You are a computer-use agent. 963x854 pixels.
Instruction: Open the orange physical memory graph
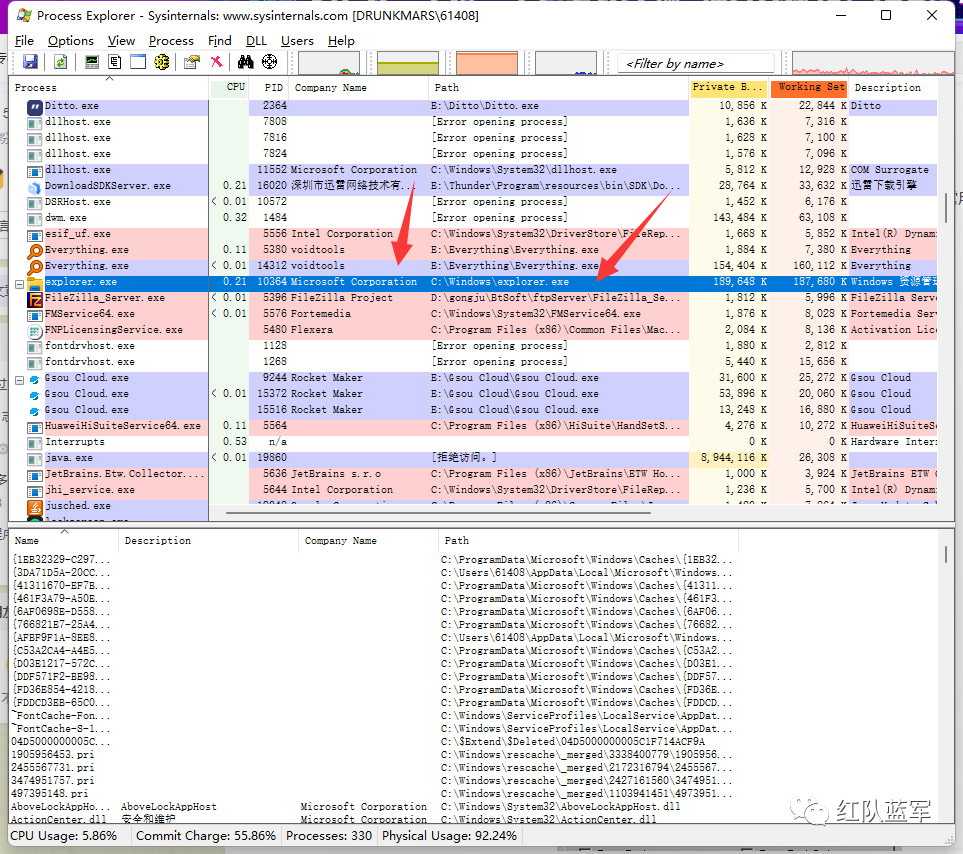tap(487, 63)
